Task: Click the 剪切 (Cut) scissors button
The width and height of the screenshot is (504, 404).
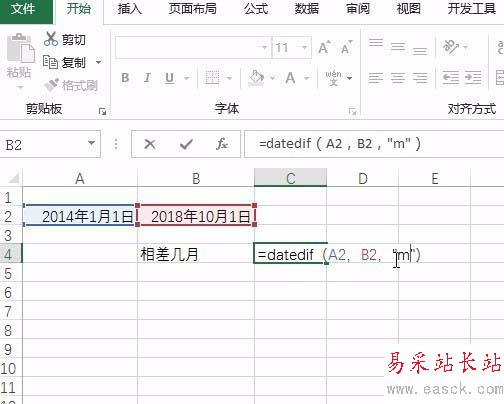Action: point(65,40)
